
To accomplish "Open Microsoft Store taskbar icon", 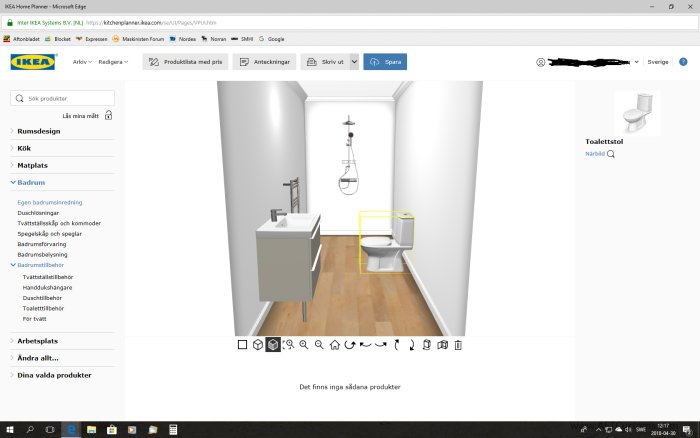I will pos(112,430).
